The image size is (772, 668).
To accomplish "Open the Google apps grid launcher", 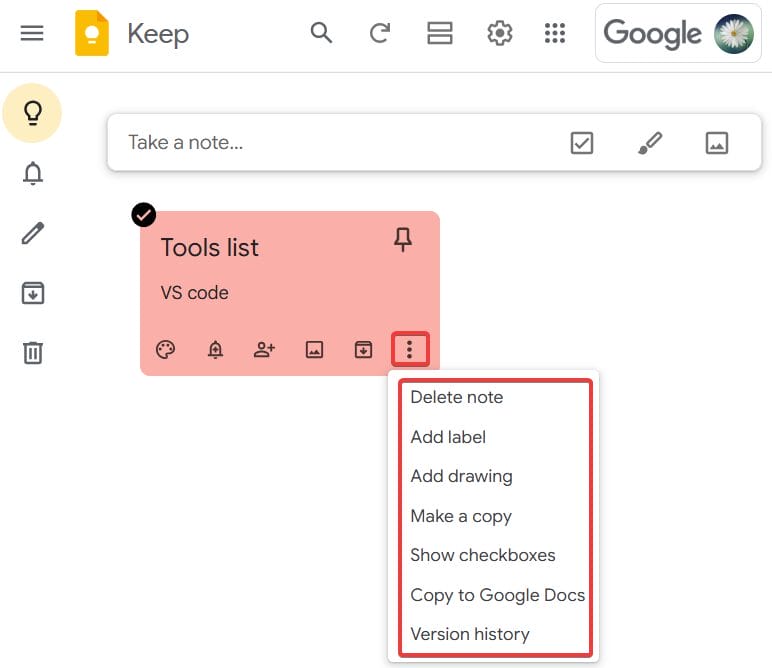I will tap(555, 33).
